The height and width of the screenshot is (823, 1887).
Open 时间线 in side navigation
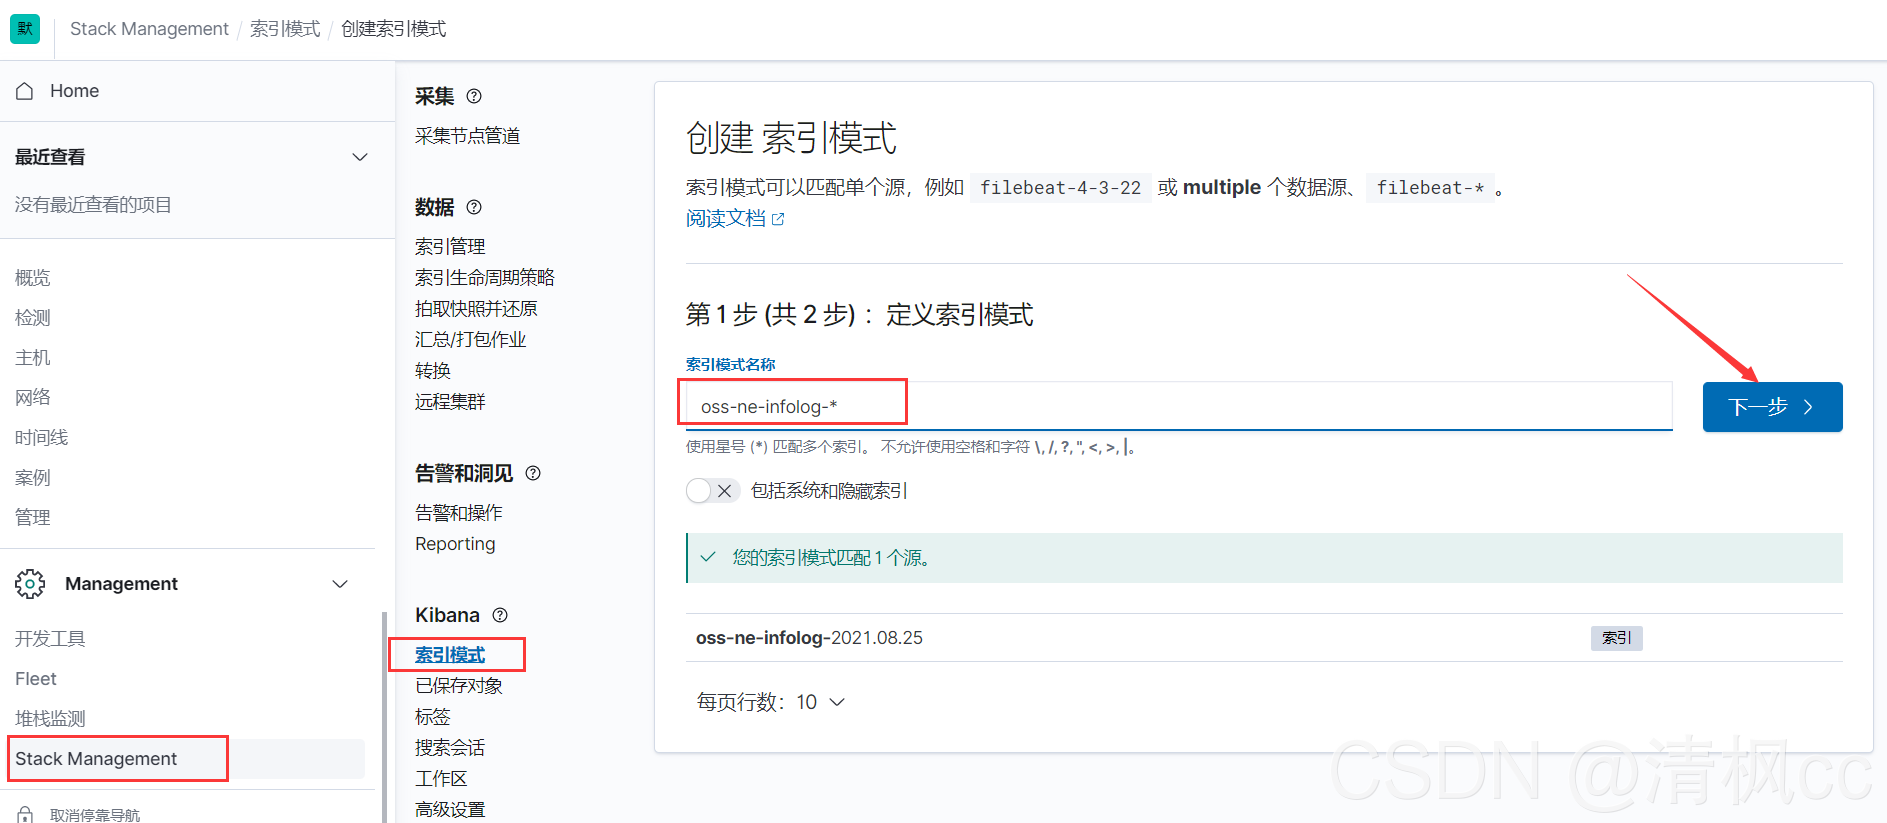(42, 438)
